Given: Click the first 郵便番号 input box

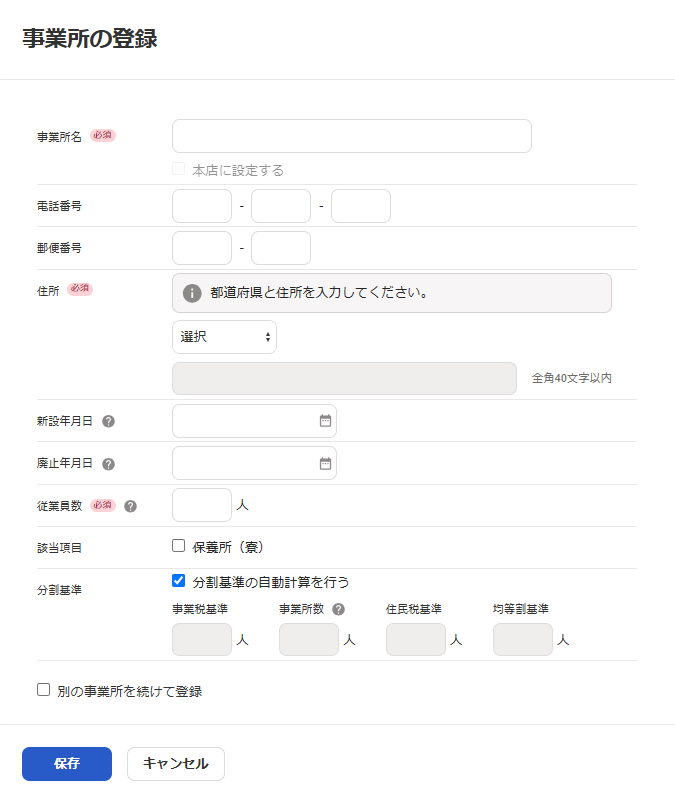Looking at the screenshot, I should pyautogui.click(x=202, y=248).
